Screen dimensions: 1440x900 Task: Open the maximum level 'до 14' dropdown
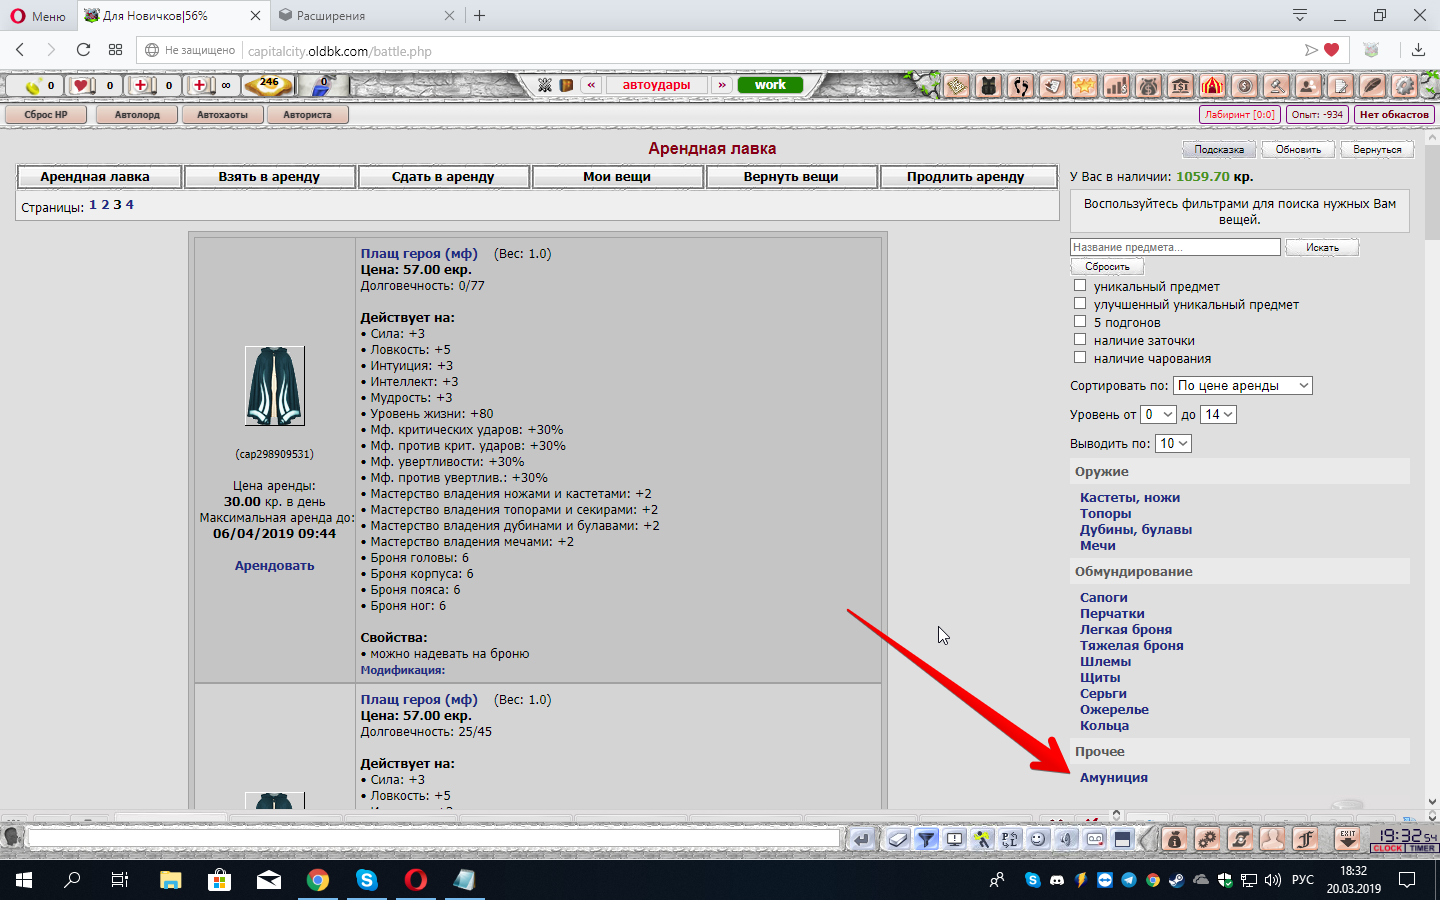coord(1219,415)
